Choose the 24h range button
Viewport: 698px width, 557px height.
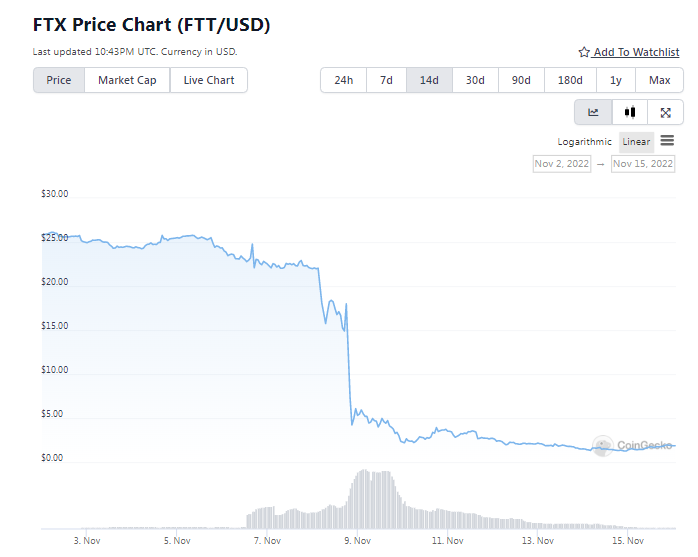click(x=344, y=80)
